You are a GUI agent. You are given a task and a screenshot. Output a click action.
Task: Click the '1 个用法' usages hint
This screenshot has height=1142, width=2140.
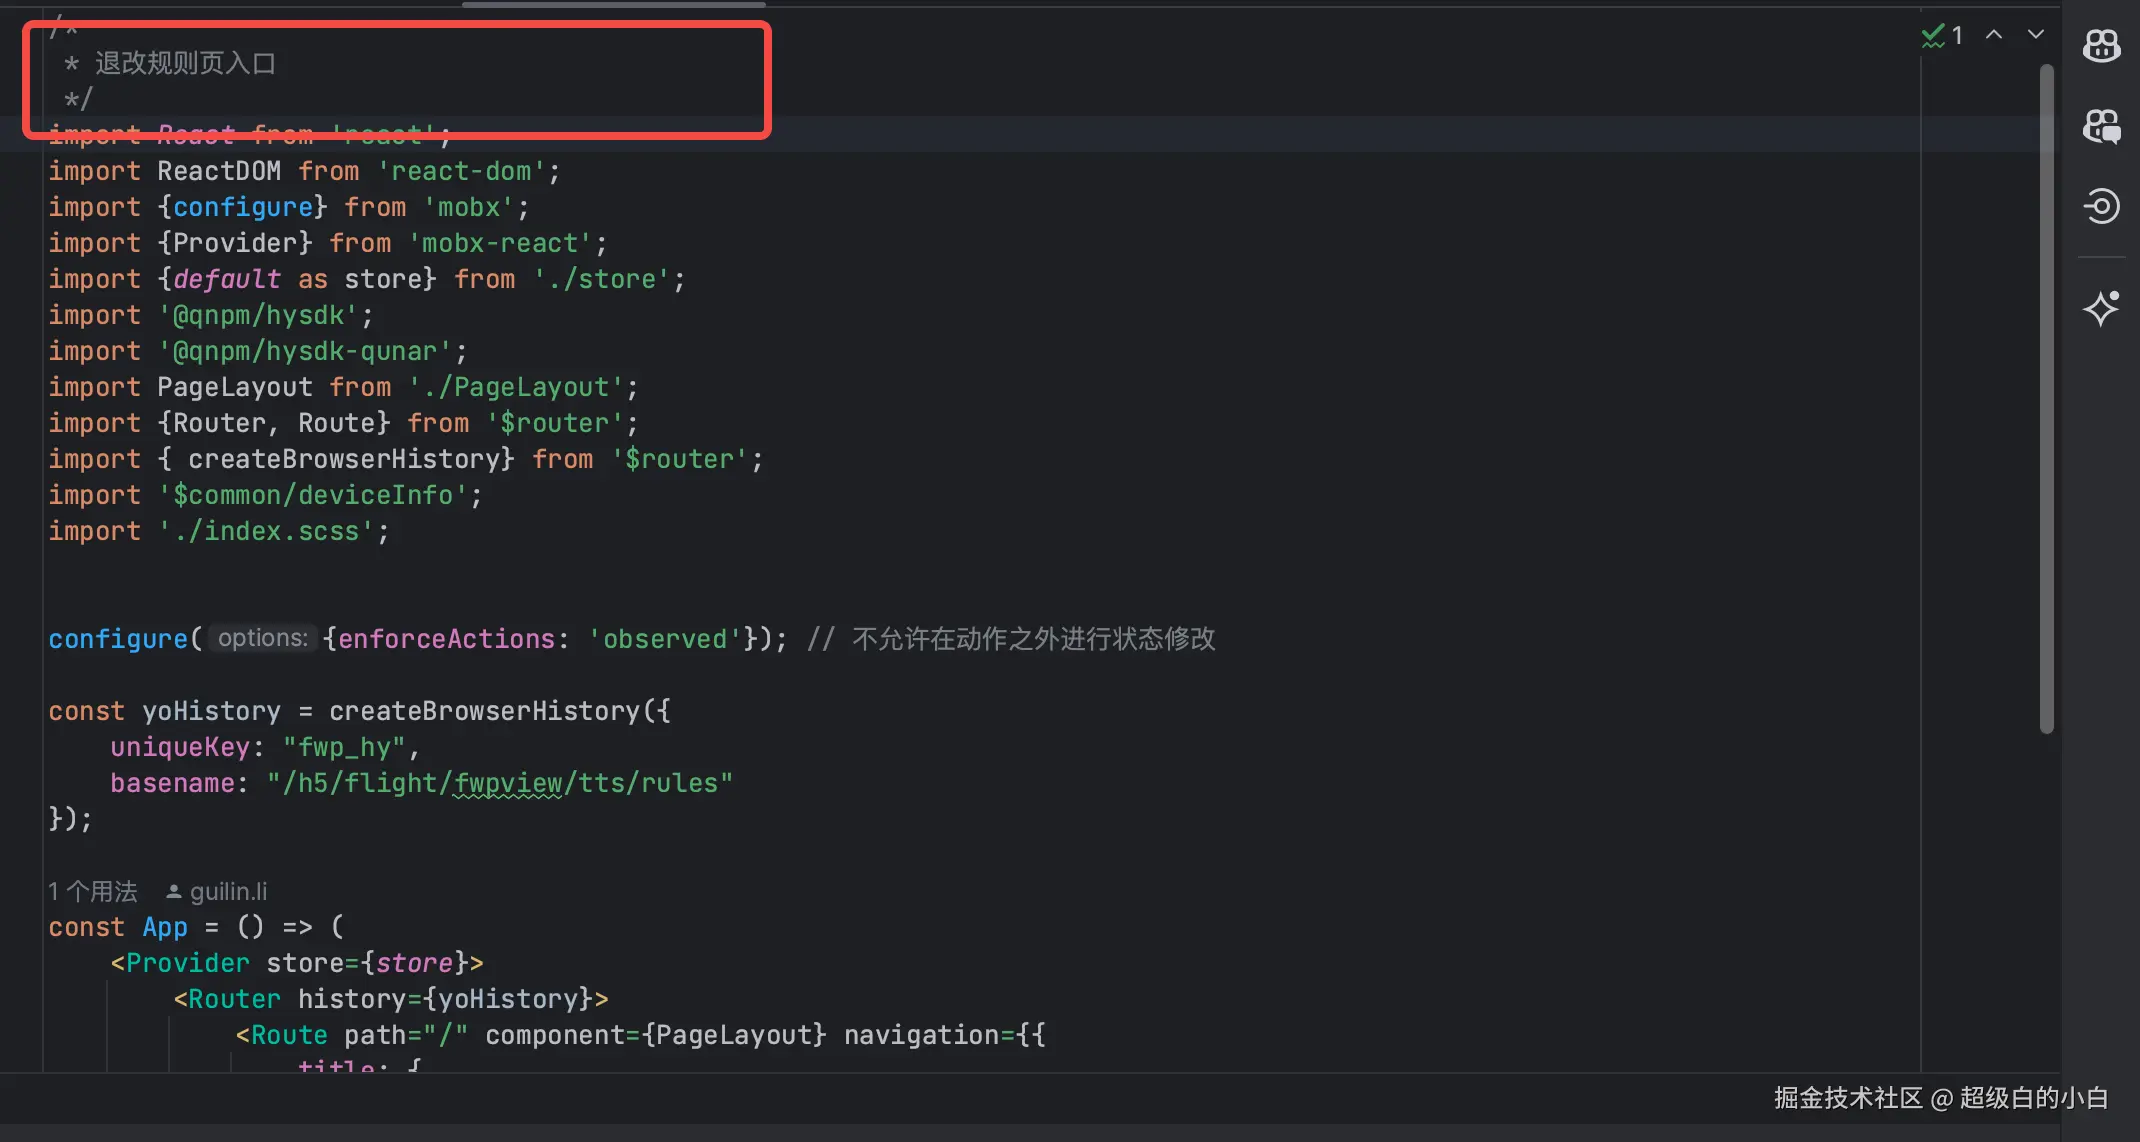coord(93,891)
